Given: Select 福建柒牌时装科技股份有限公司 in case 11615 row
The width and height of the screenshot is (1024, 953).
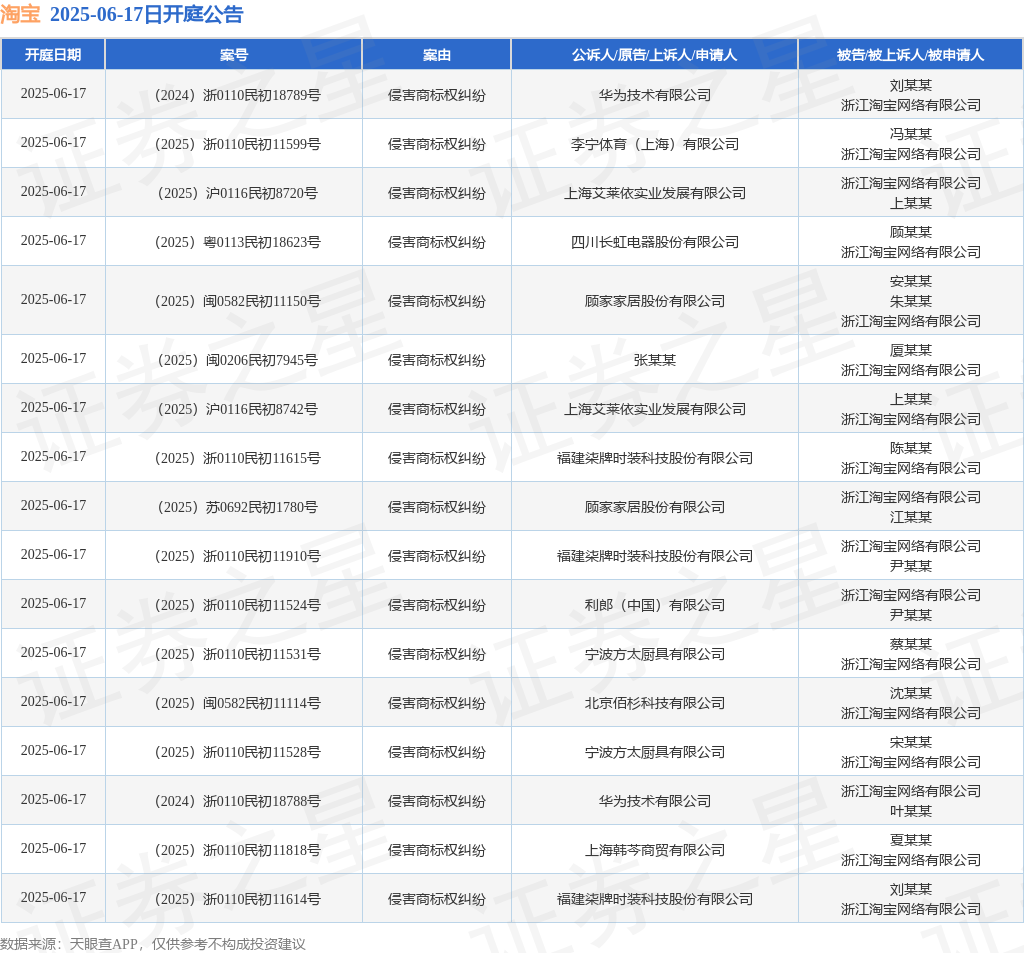Looking at the screenshot, I should pos(654,458).
